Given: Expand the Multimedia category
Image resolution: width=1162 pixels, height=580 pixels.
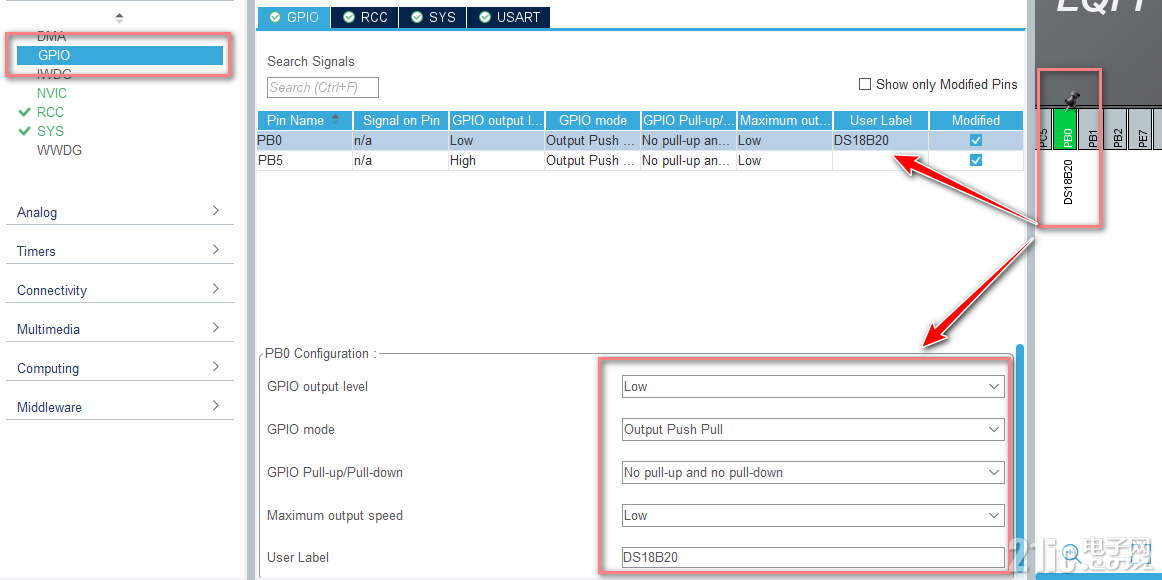Looking at the screenshot, I should click(x=216, y=327).
